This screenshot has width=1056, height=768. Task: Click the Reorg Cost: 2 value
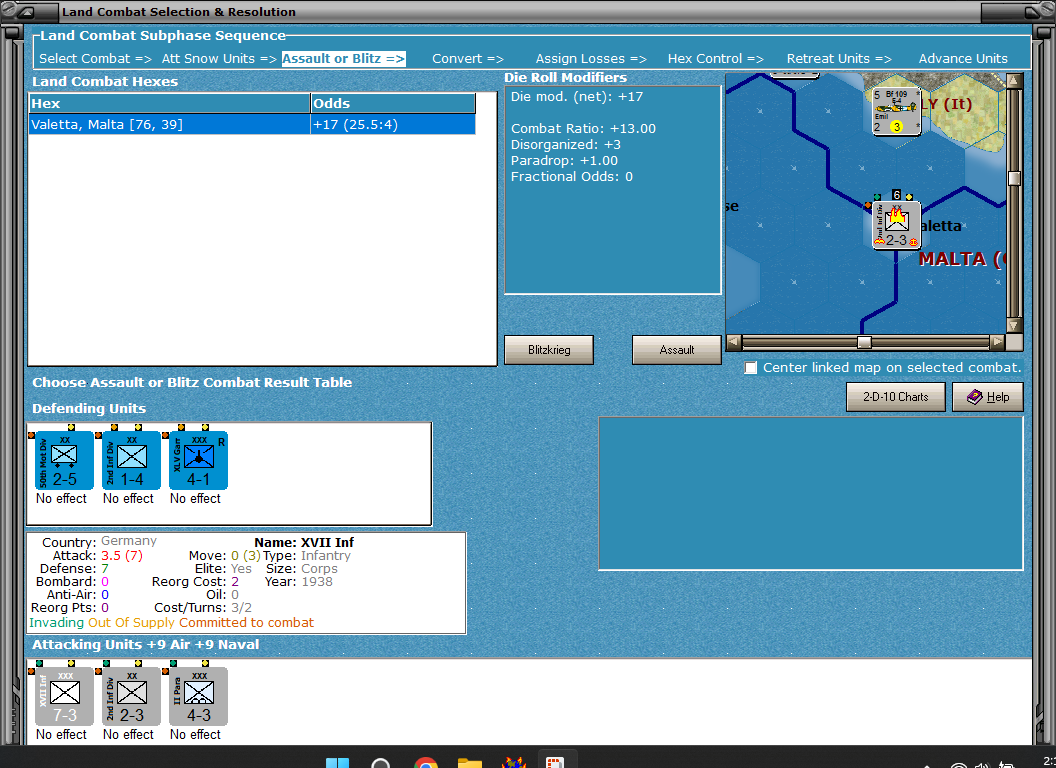point(235,581)
